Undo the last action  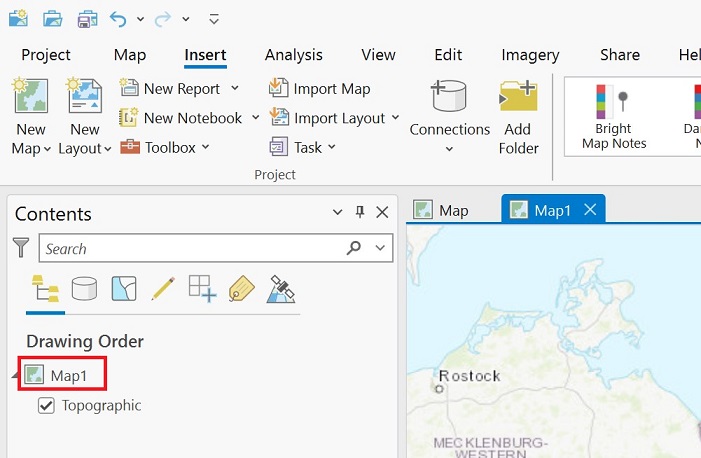tap(118, 19)
